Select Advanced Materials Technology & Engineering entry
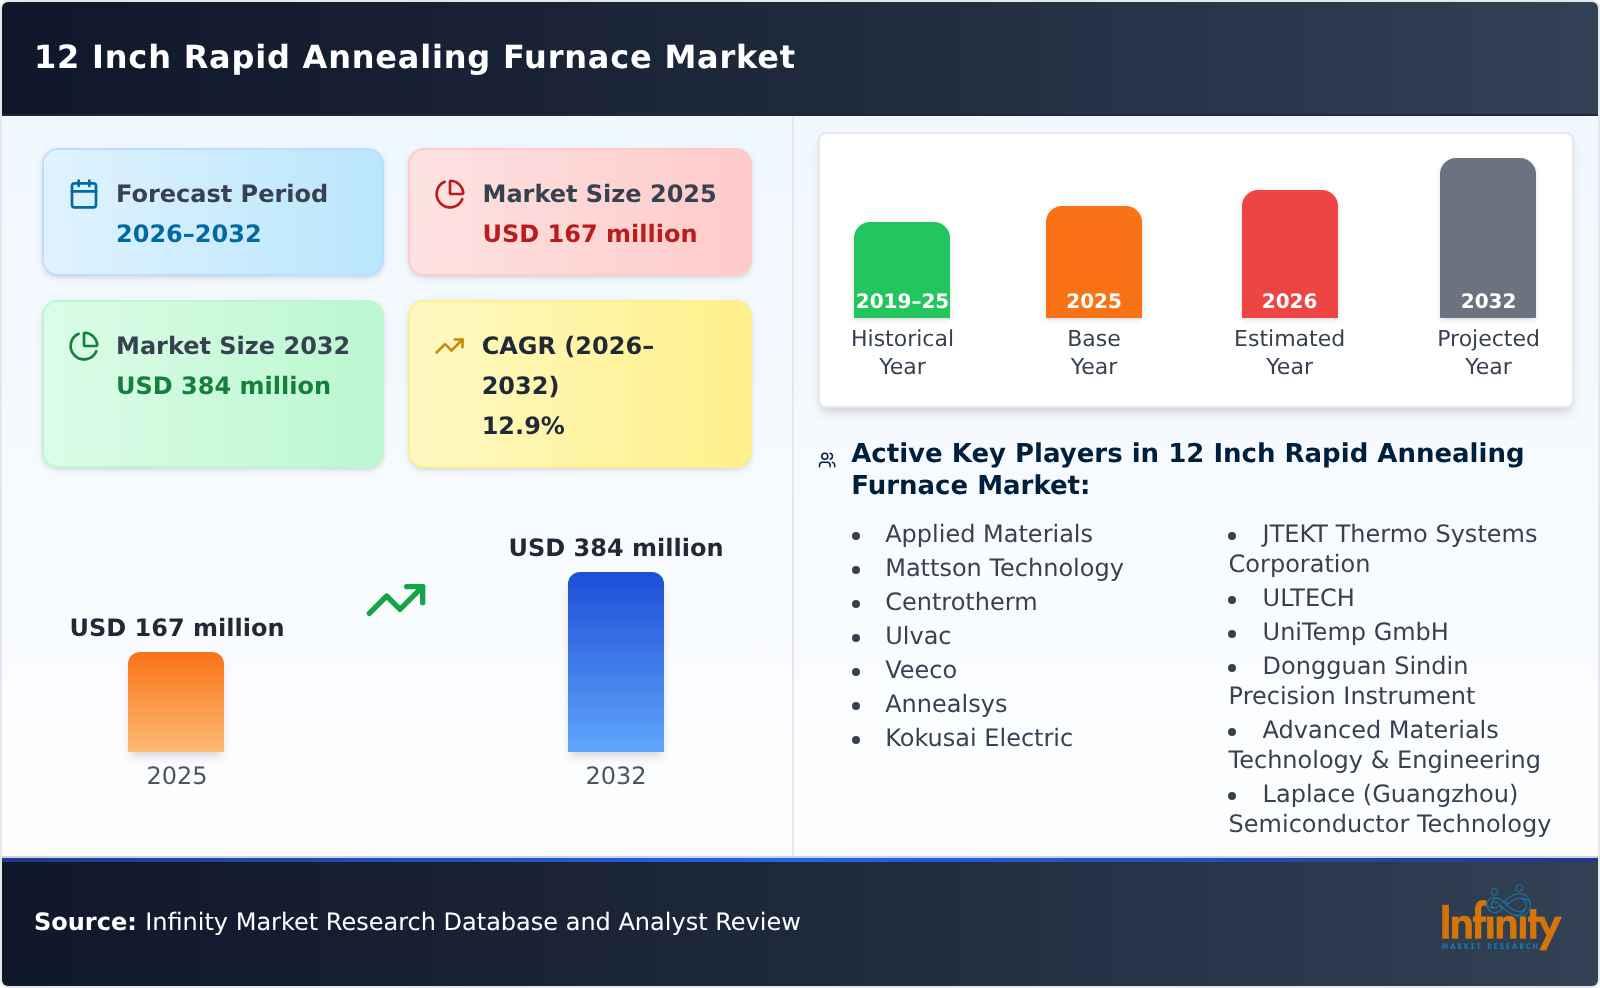 [1385, 745]
